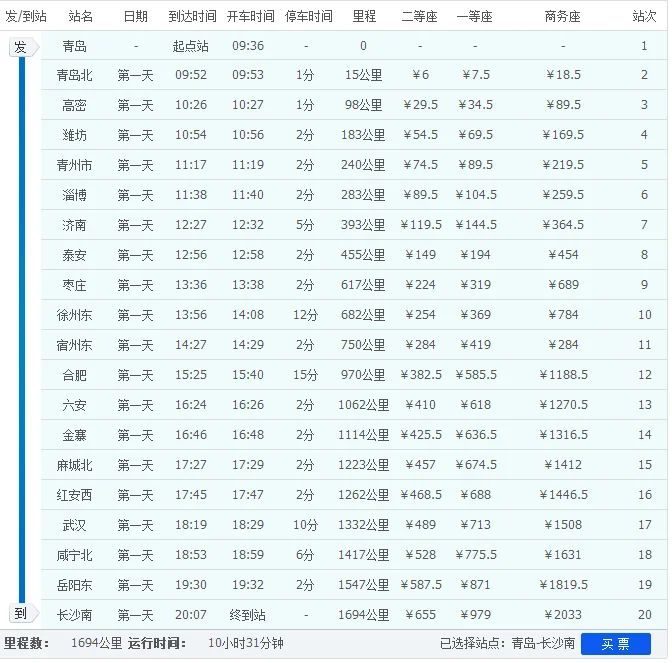Select the 发 departure marker icon
672x663 pixels.
(x=24, y=47)
